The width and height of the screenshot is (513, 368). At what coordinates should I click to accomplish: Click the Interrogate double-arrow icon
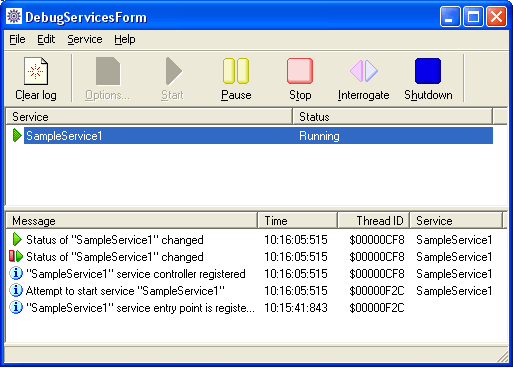coord(364,71)
